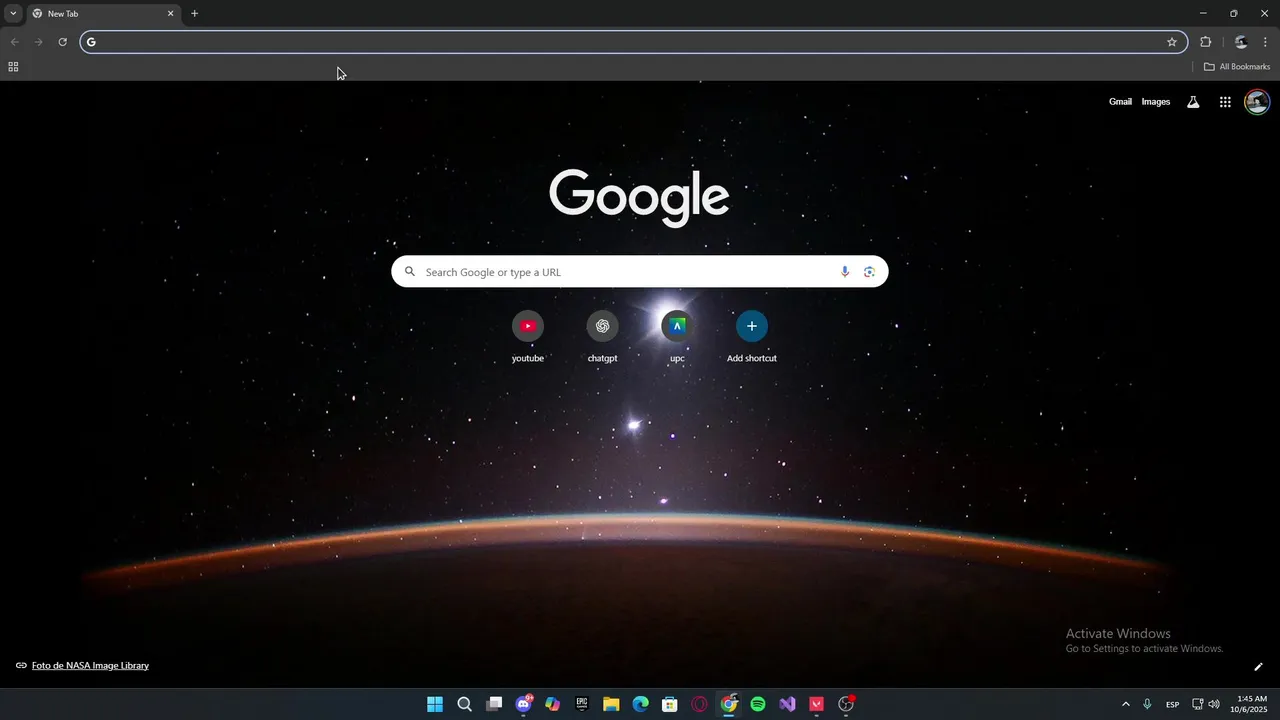Image resolution: width=1280 pixels, height=720 pixels.
Task: Open Microsoft Store from the taskbar
Action: pyautogui.click(x=670, y=704)
